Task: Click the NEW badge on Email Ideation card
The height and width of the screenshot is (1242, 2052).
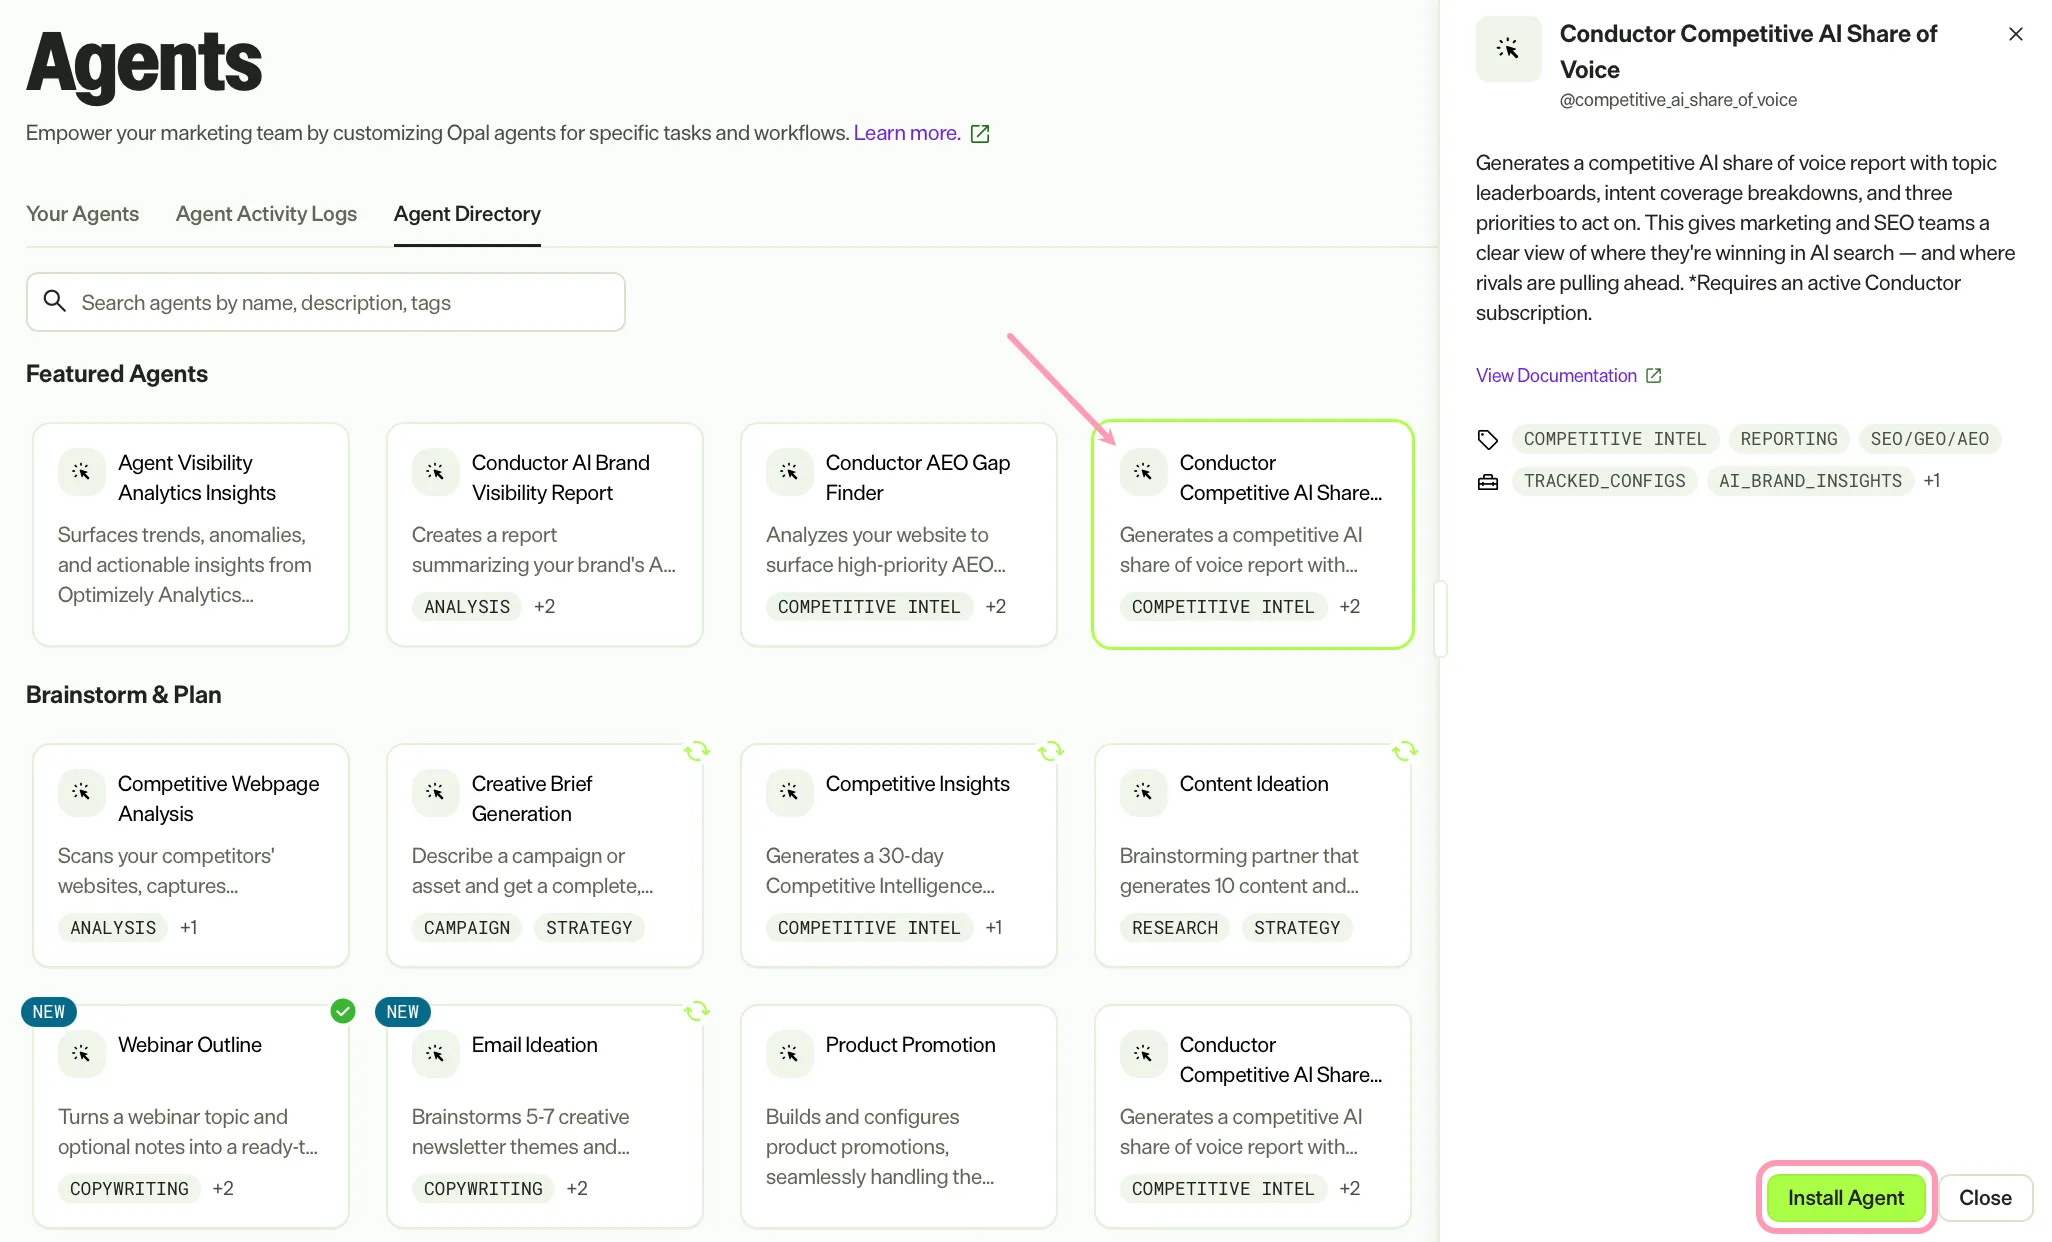Action: coord(403,1012)
